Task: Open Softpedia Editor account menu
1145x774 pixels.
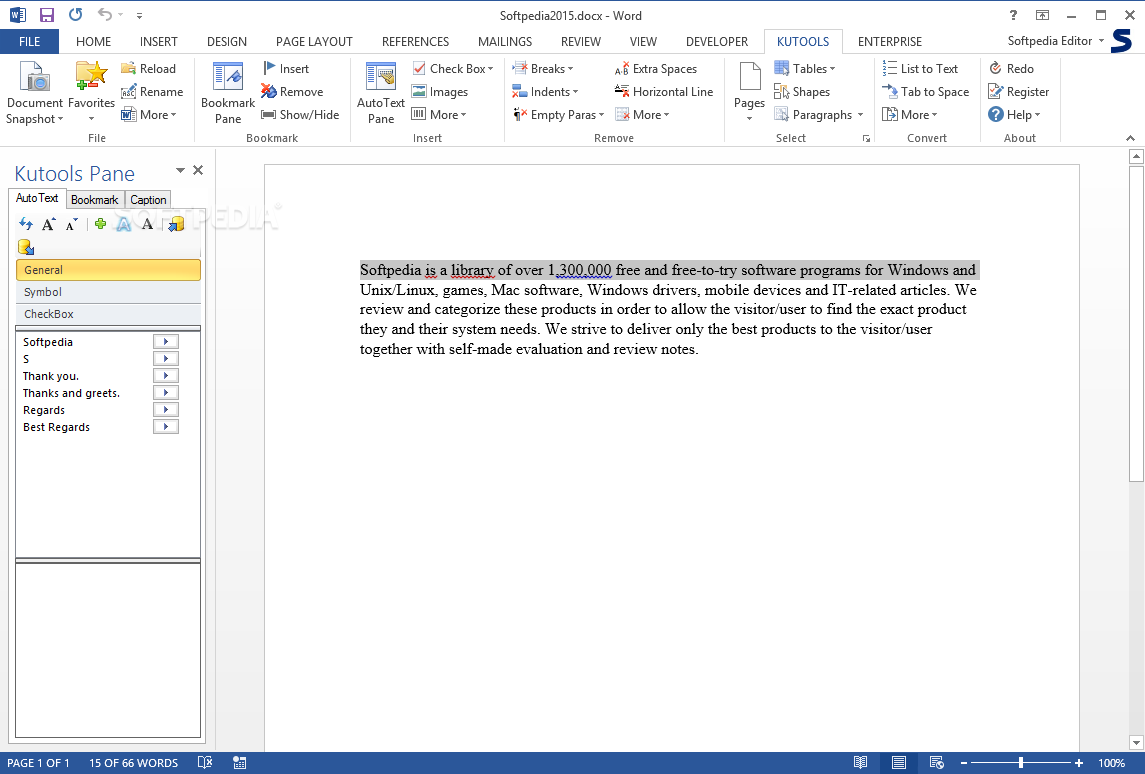Action: pos(1055,41)
